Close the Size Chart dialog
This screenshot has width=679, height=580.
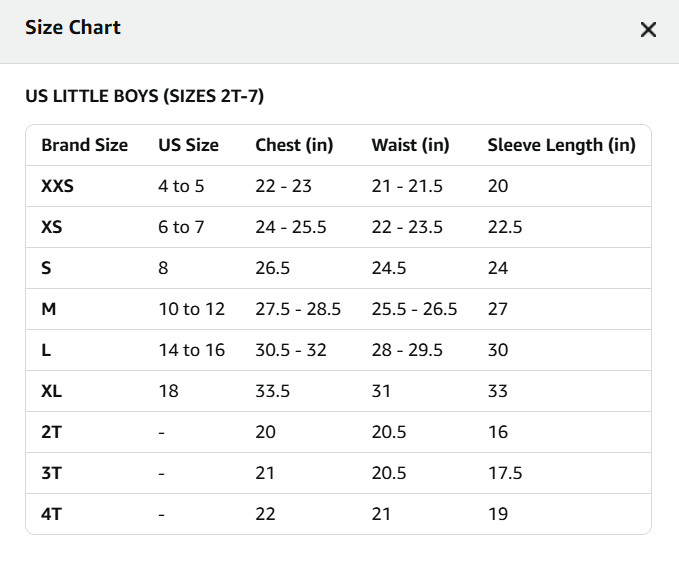pos(648,29)
